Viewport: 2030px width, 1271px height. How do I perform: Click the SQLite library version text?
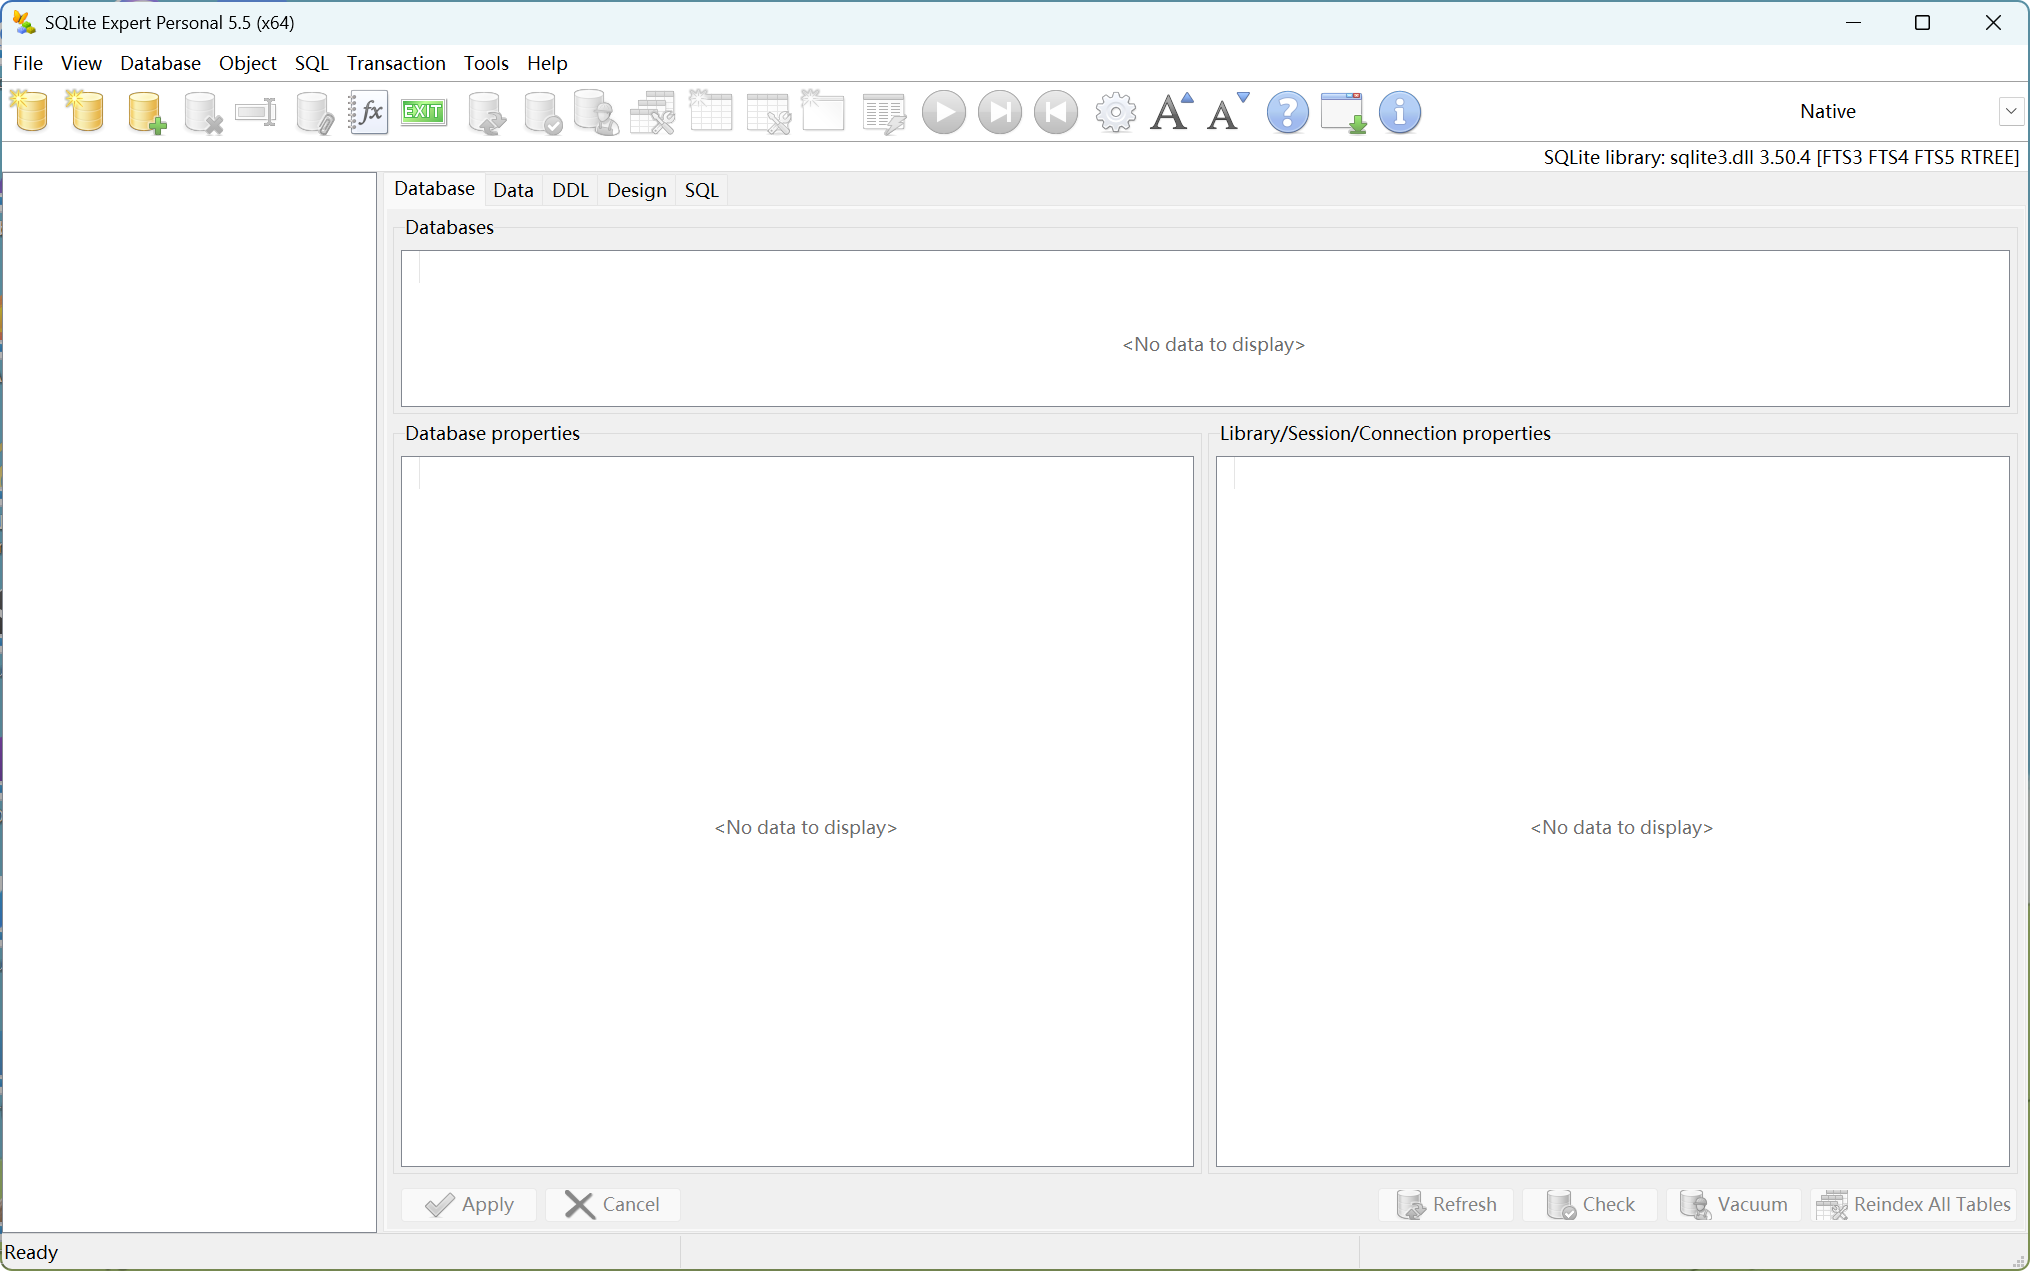pyautogui.click(x=1781, y=157)
